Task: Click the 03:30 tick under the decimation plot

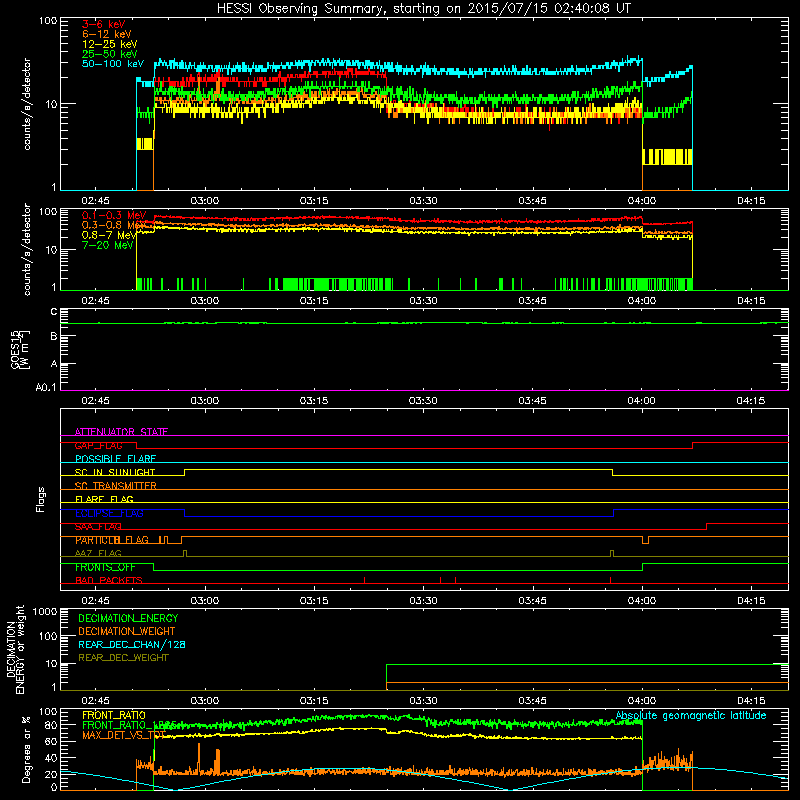Action: (423, 701)
